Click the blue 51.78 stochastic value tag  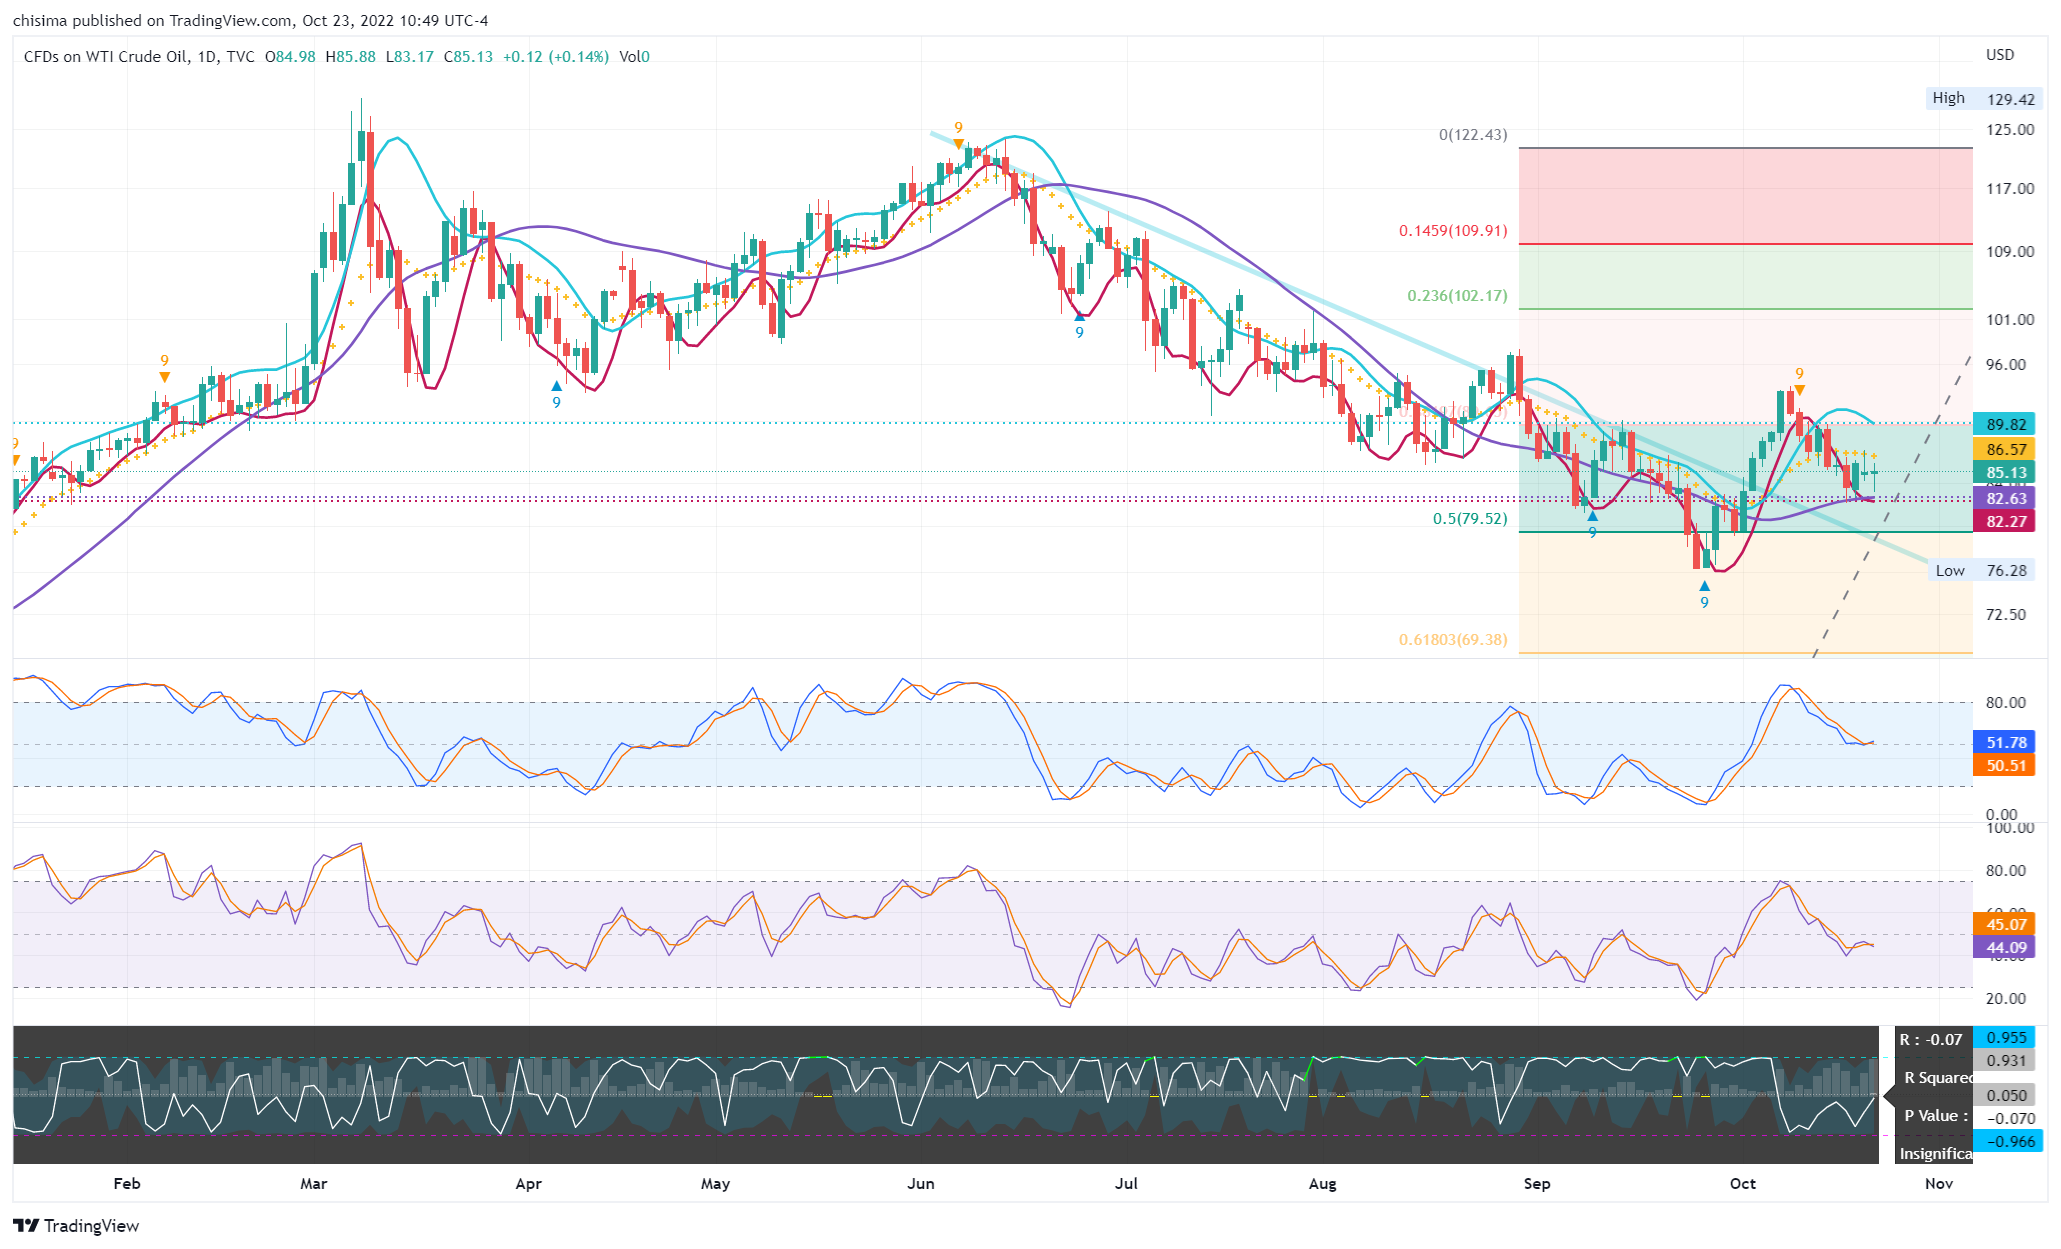2005,742
